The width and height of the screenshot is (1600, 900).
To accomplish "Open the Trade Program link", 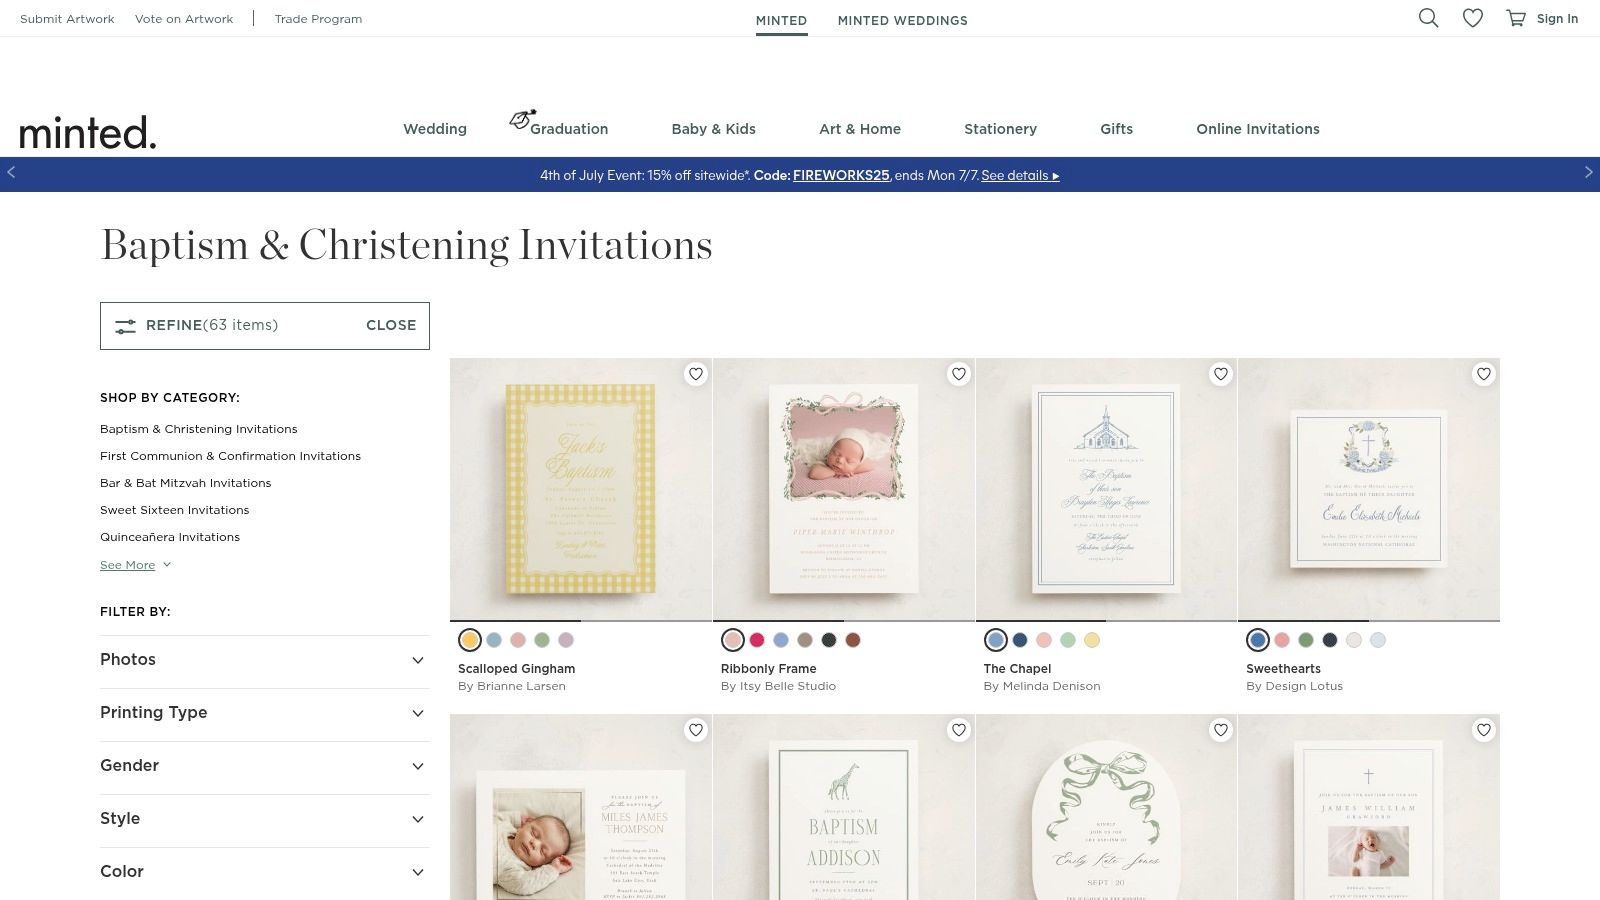I will (x=318, y=19).
